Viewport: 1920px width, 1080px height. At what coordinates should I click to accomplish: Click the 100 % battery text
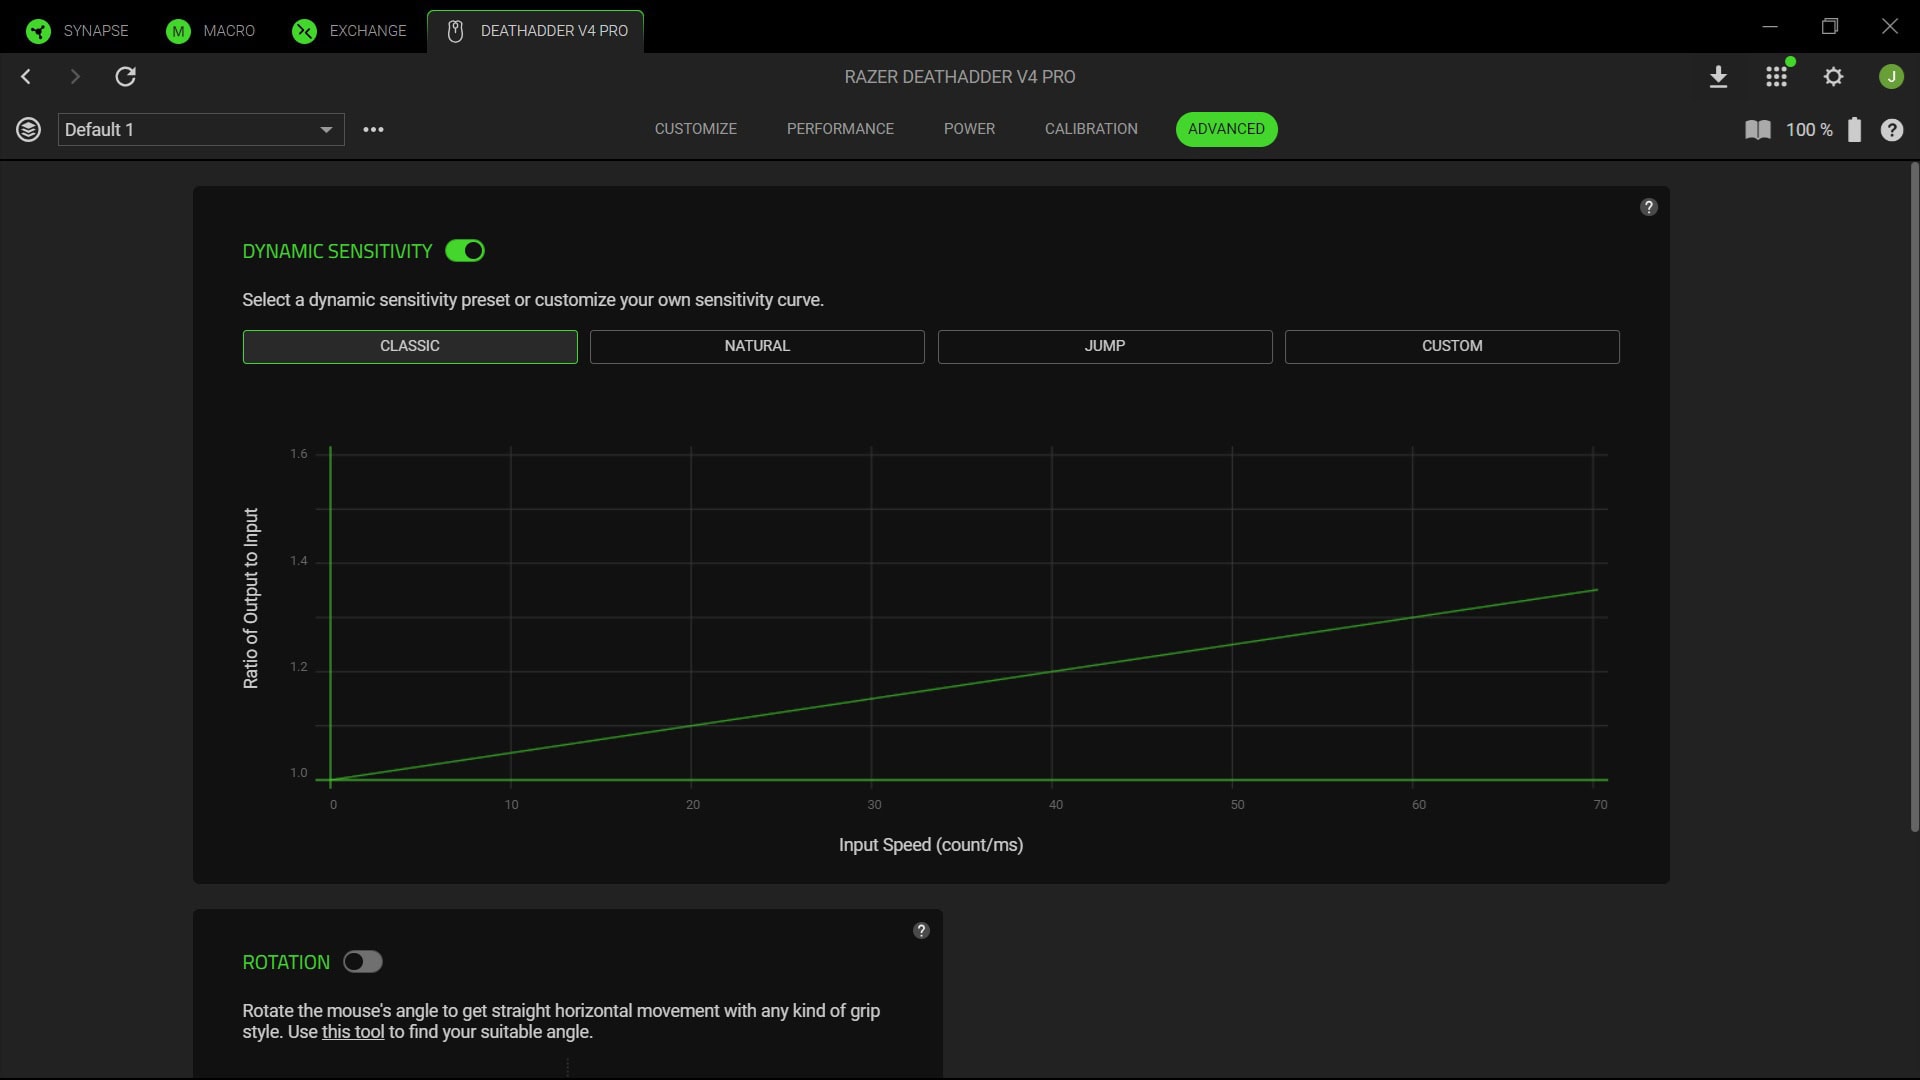pyautogui.click(x=1809, y=130)
